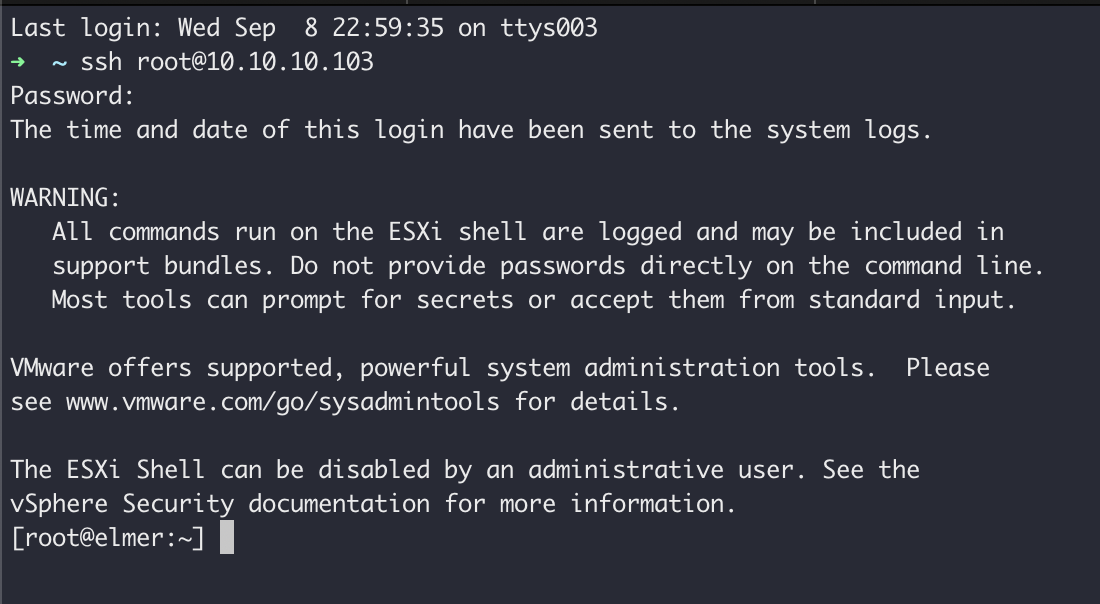
Task: Click the Password: prompt text
Action: click(72, 95)
